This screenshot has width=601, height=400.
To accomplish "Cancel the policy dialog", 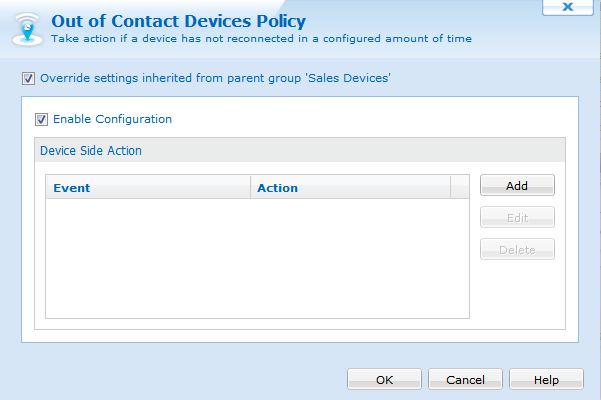I will click(465, 379).
